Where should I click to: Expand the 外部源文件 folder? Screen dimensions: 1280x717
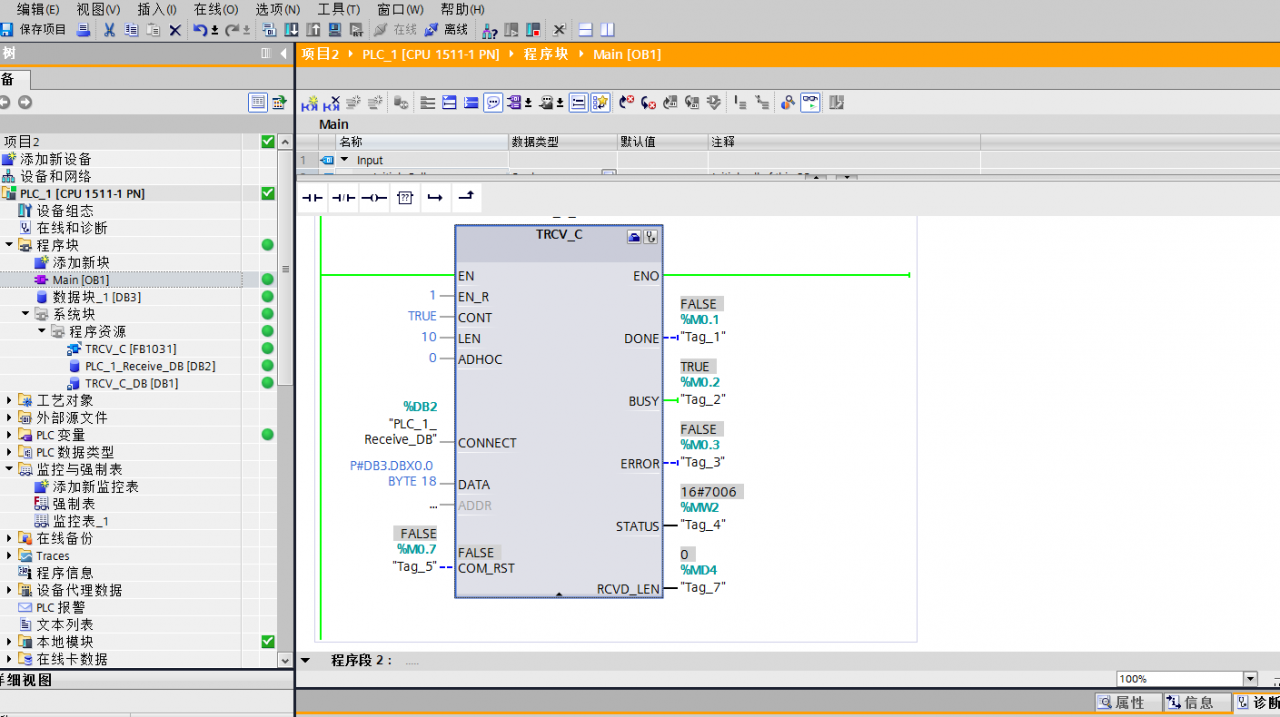point(10,417)
